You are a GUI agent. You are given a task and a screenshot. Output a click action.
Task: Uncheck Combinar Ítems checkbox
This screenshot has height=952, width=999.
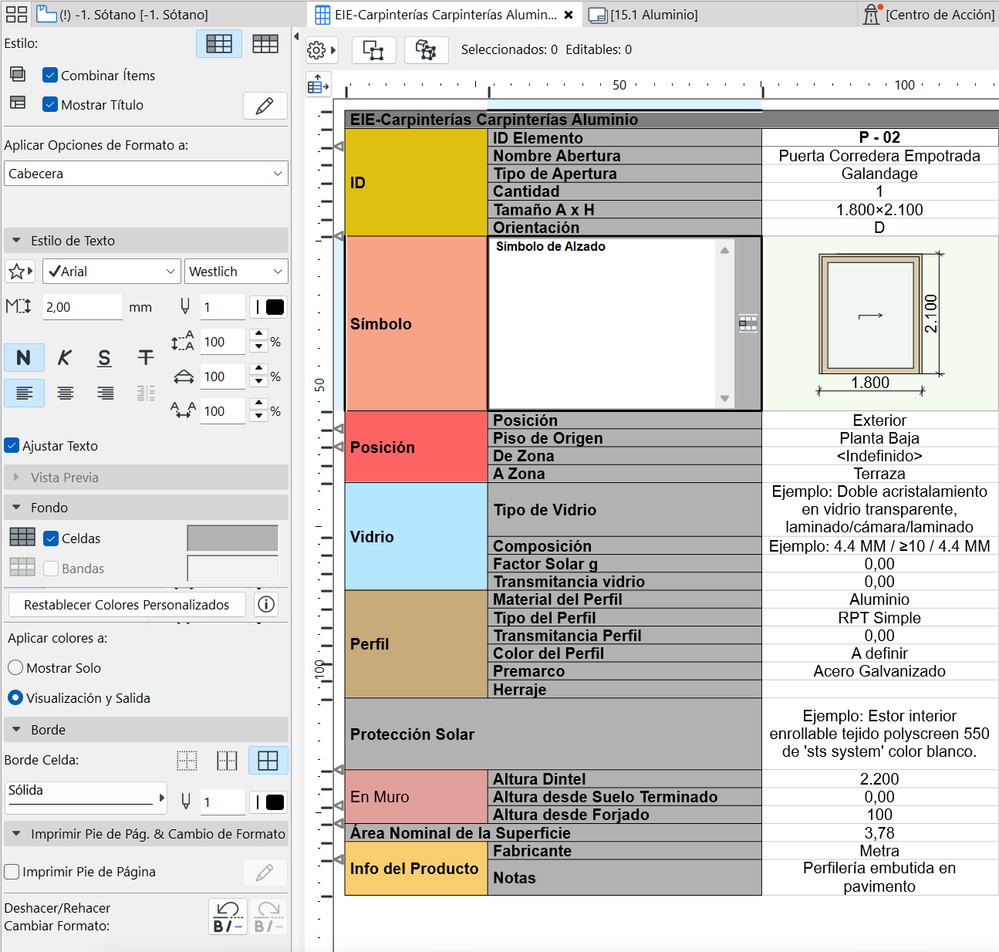(x=50, y=75)
